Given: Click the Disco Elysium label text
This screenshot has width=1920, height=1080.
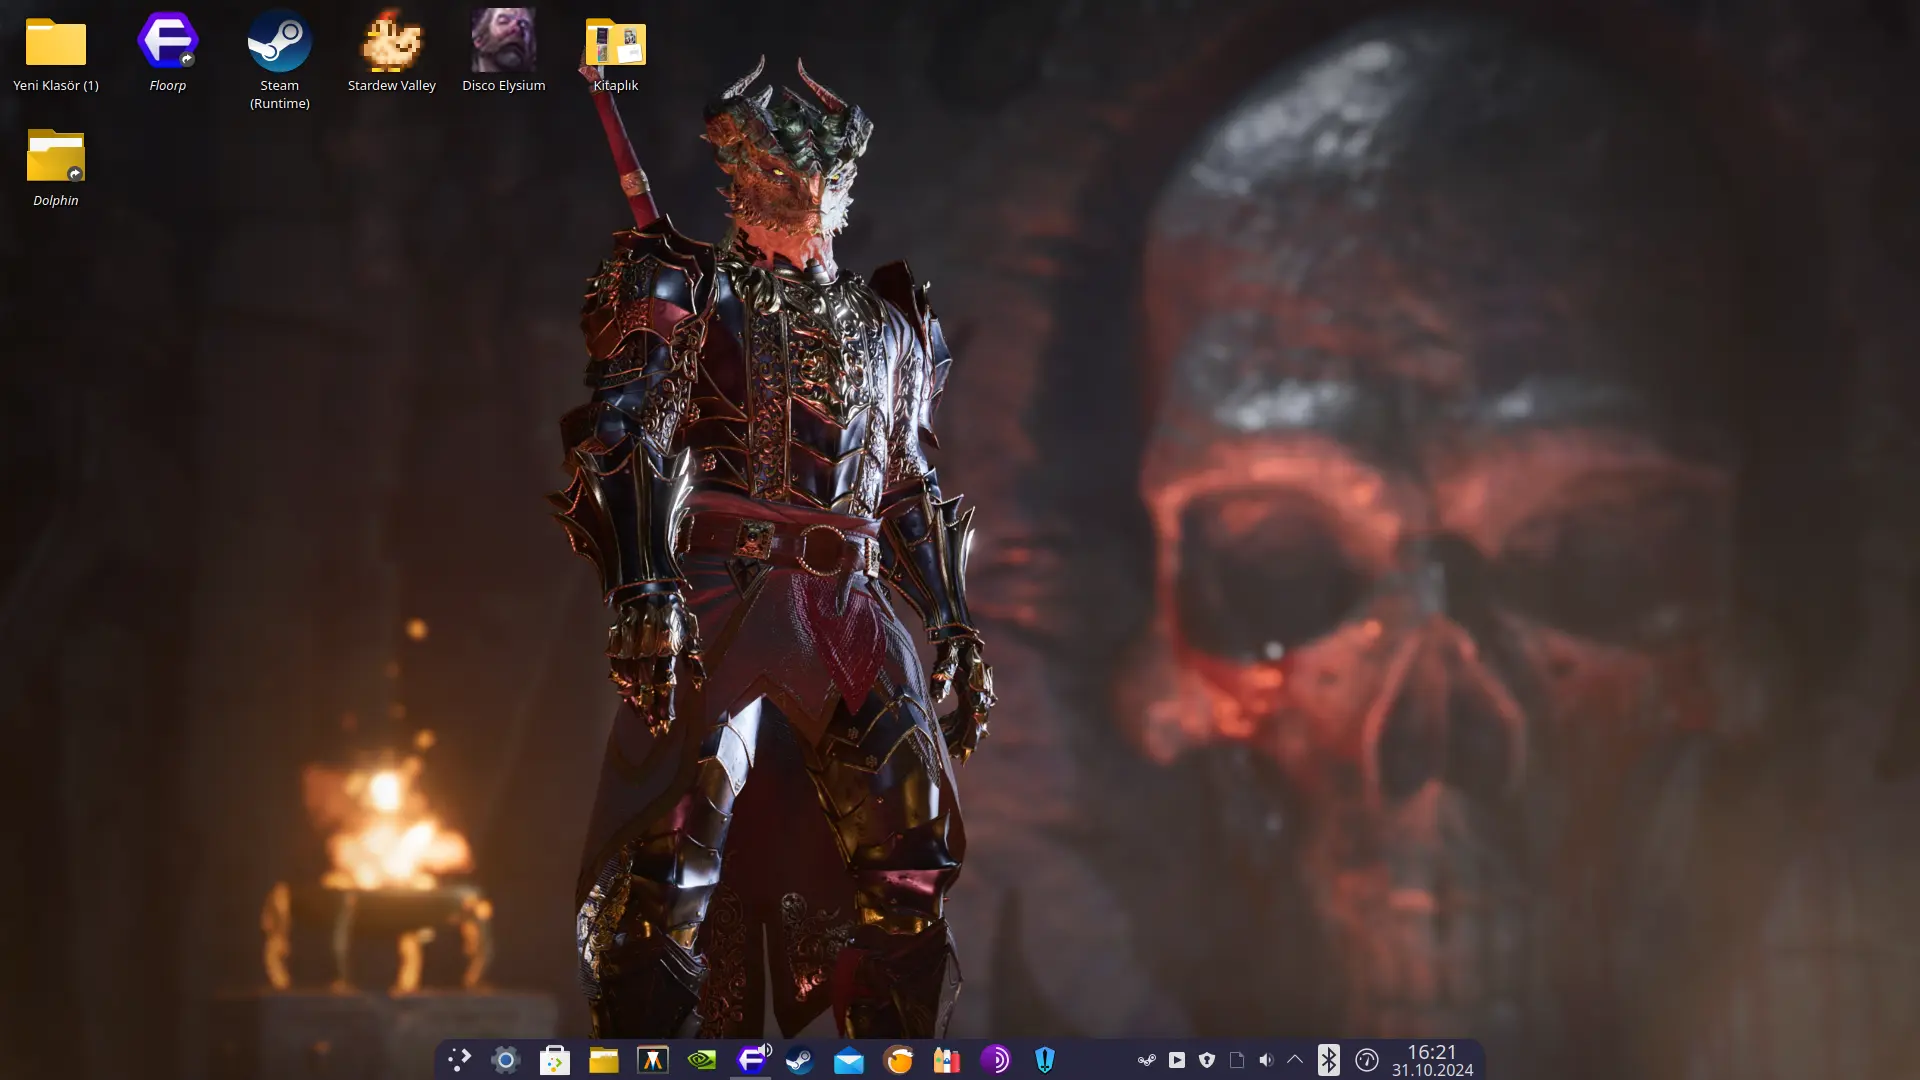Looking at the screenshot, I should pos(504,86).
